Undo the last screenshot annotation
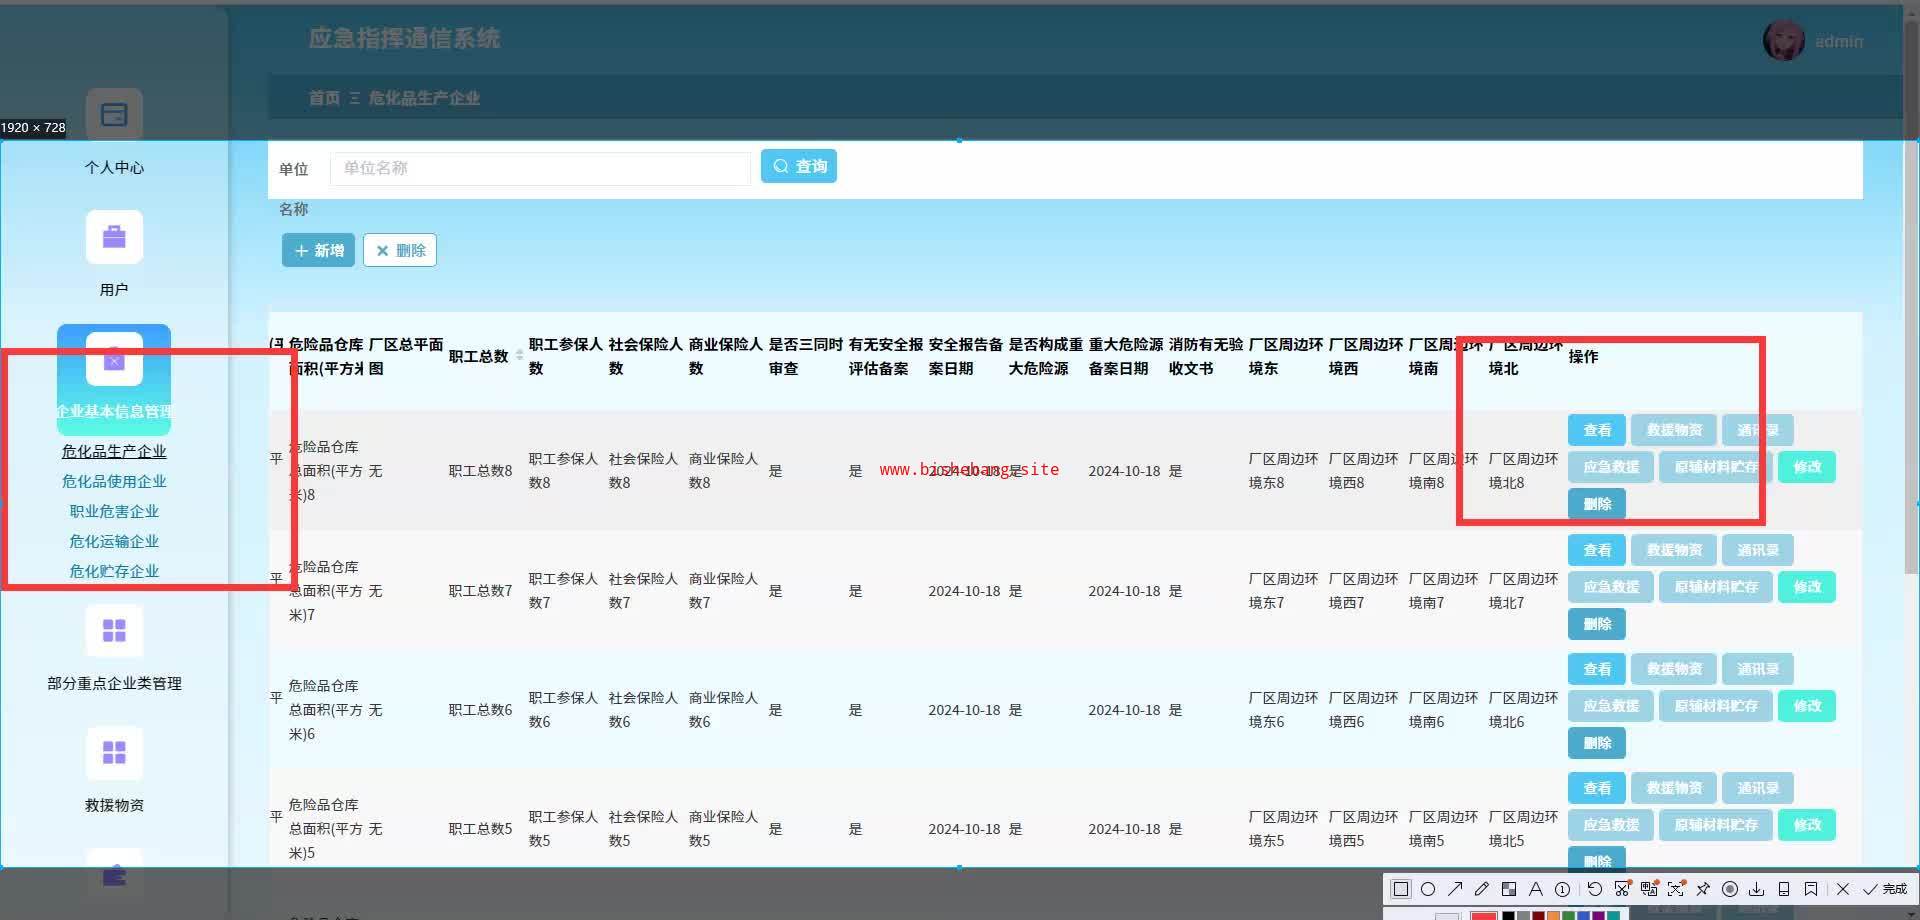1920x920 pixels. pyautogui.click(x=1595, y=889)
